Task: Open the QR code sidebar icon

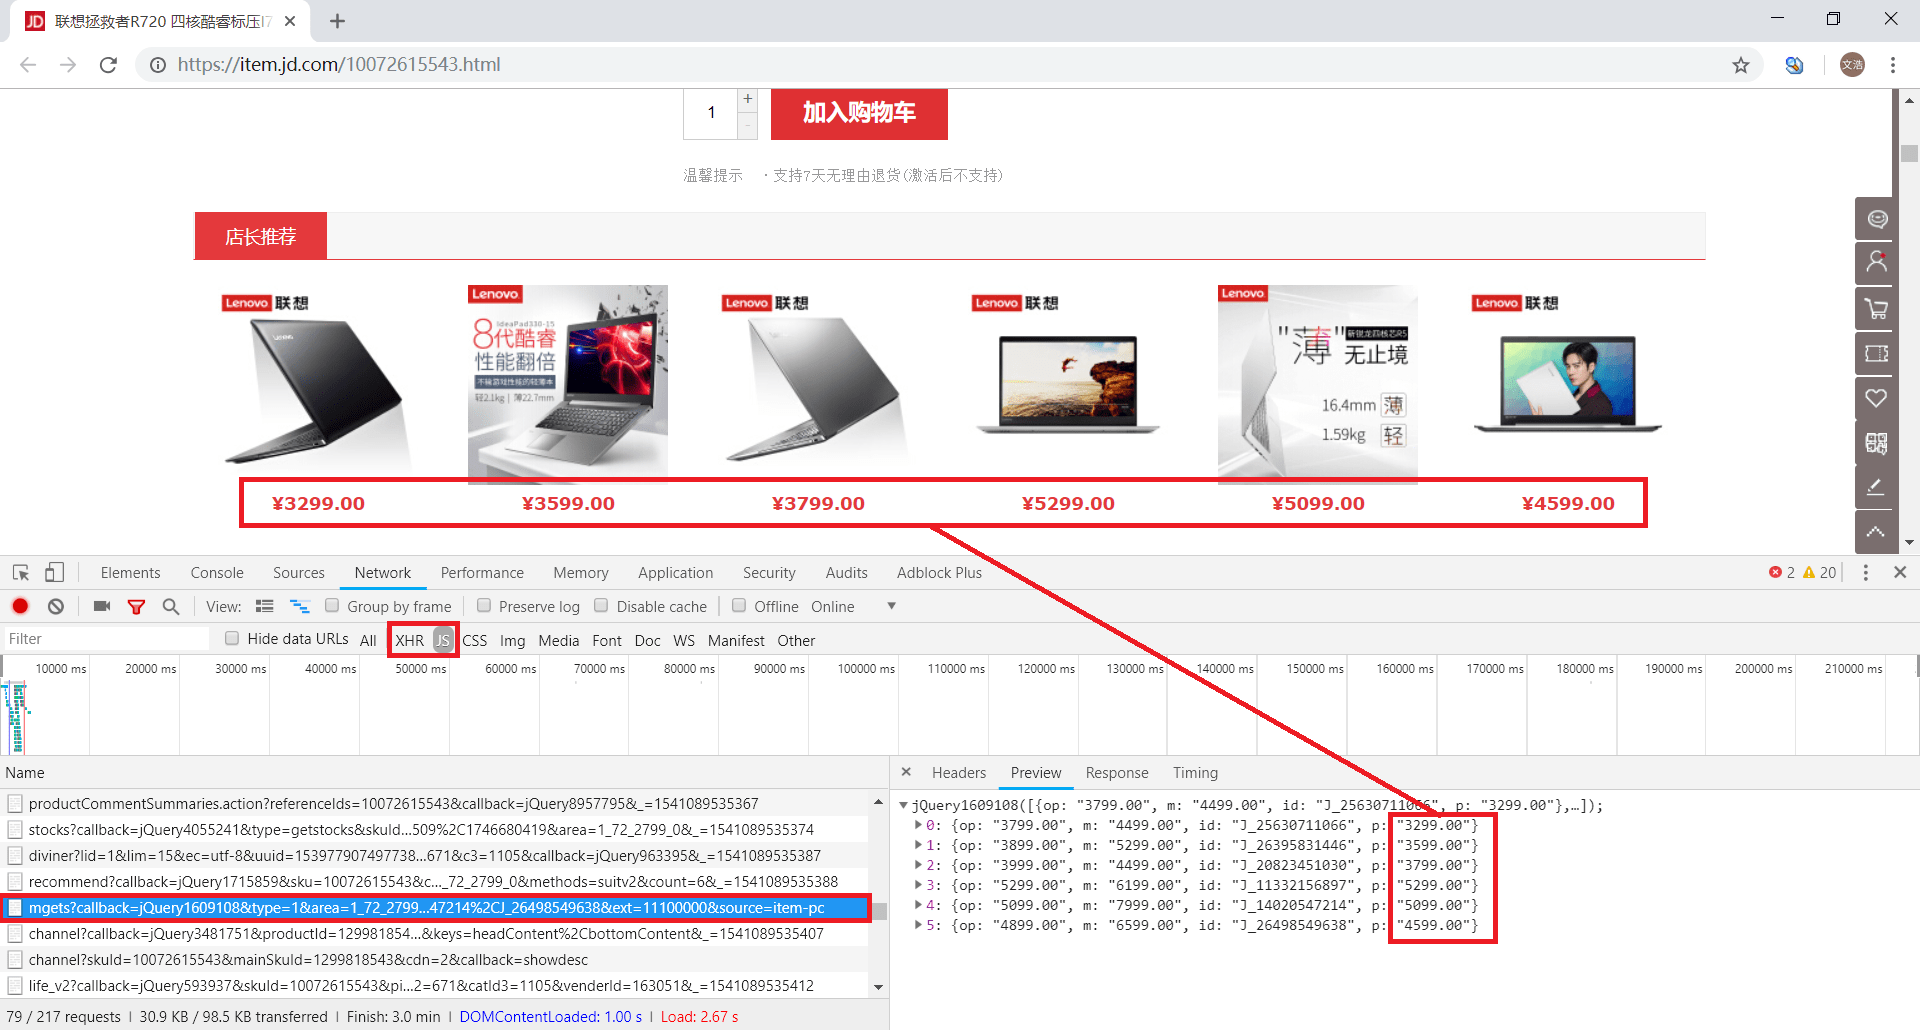Action: pyautogui.click(x=1876, y=443)
